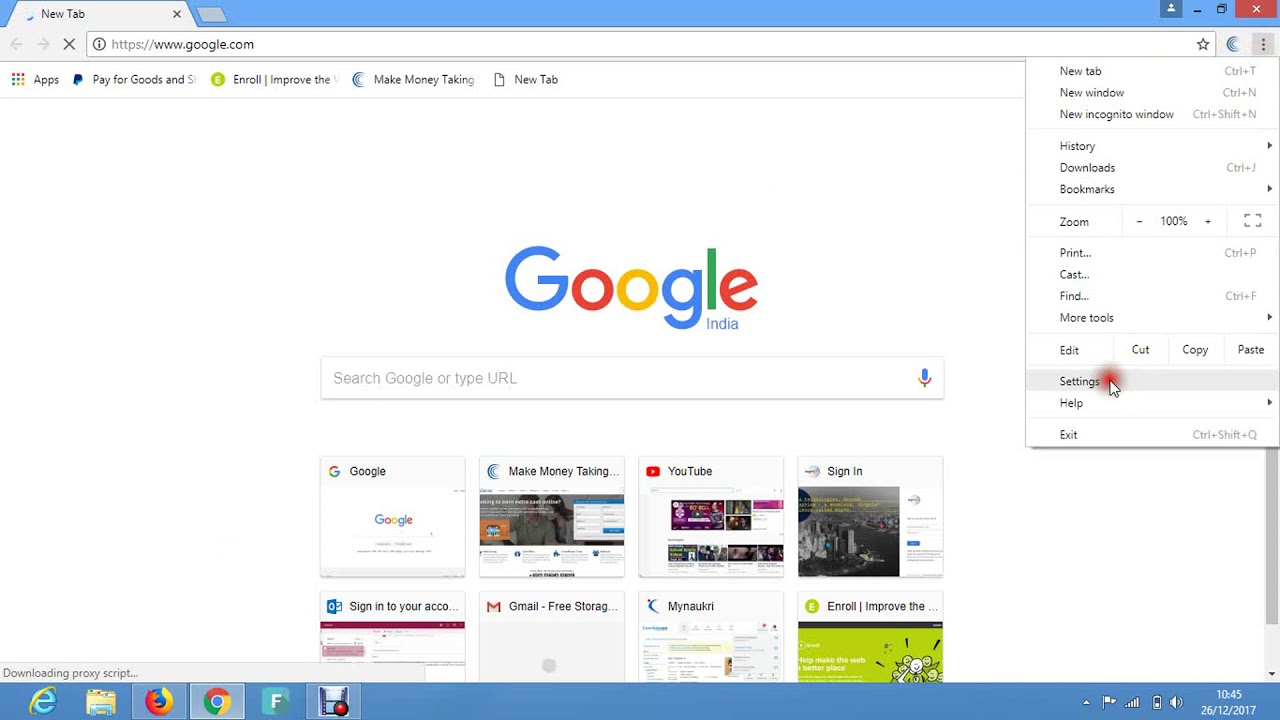Increase zoom with the plus button
This screenshot has height=720, width=1280.
pos(1208,221)
